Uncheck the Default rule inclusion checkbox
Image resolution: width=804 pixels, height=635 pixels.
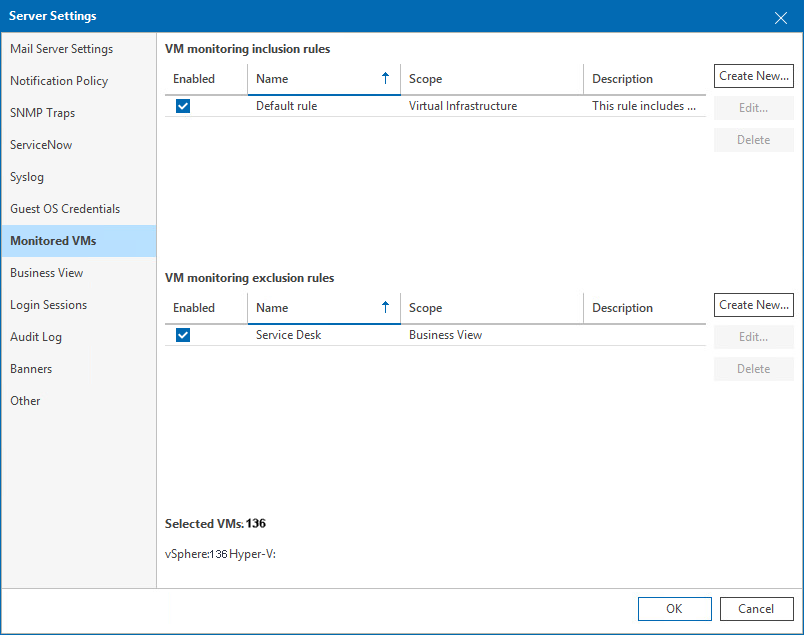coord(183,106)
